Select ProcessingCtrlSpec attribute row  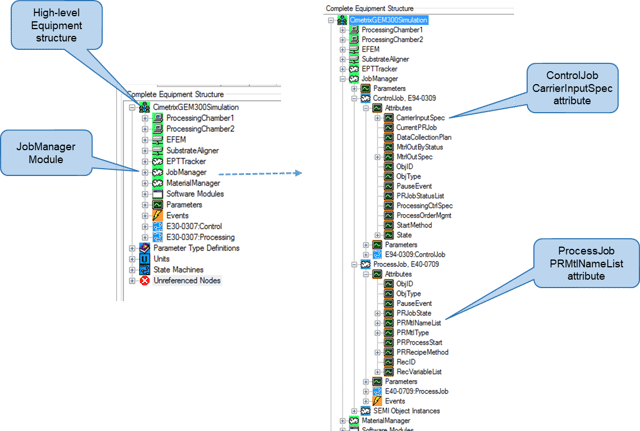click(424, 206)
